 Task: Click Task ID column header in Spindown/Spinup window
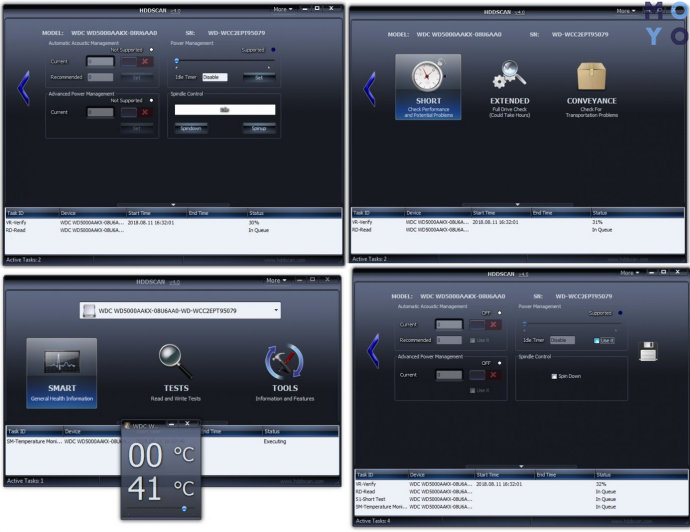pos(32,213)
